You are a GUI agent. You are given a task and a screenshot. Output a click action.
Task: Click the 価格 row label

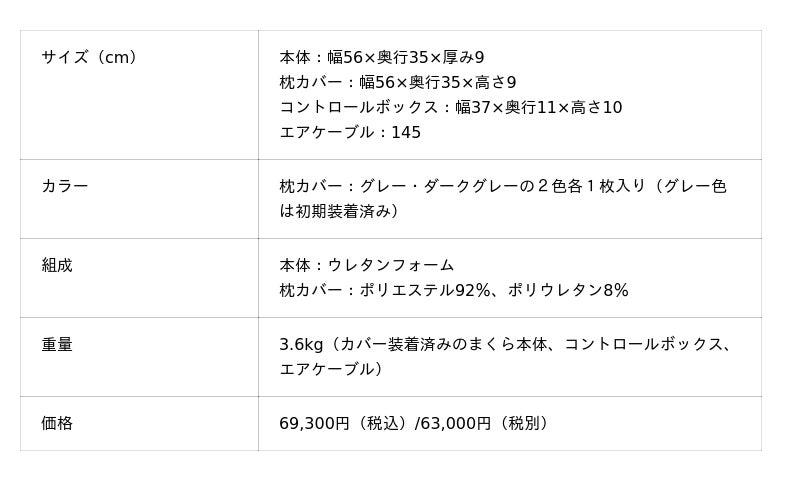tap(57, 423)
